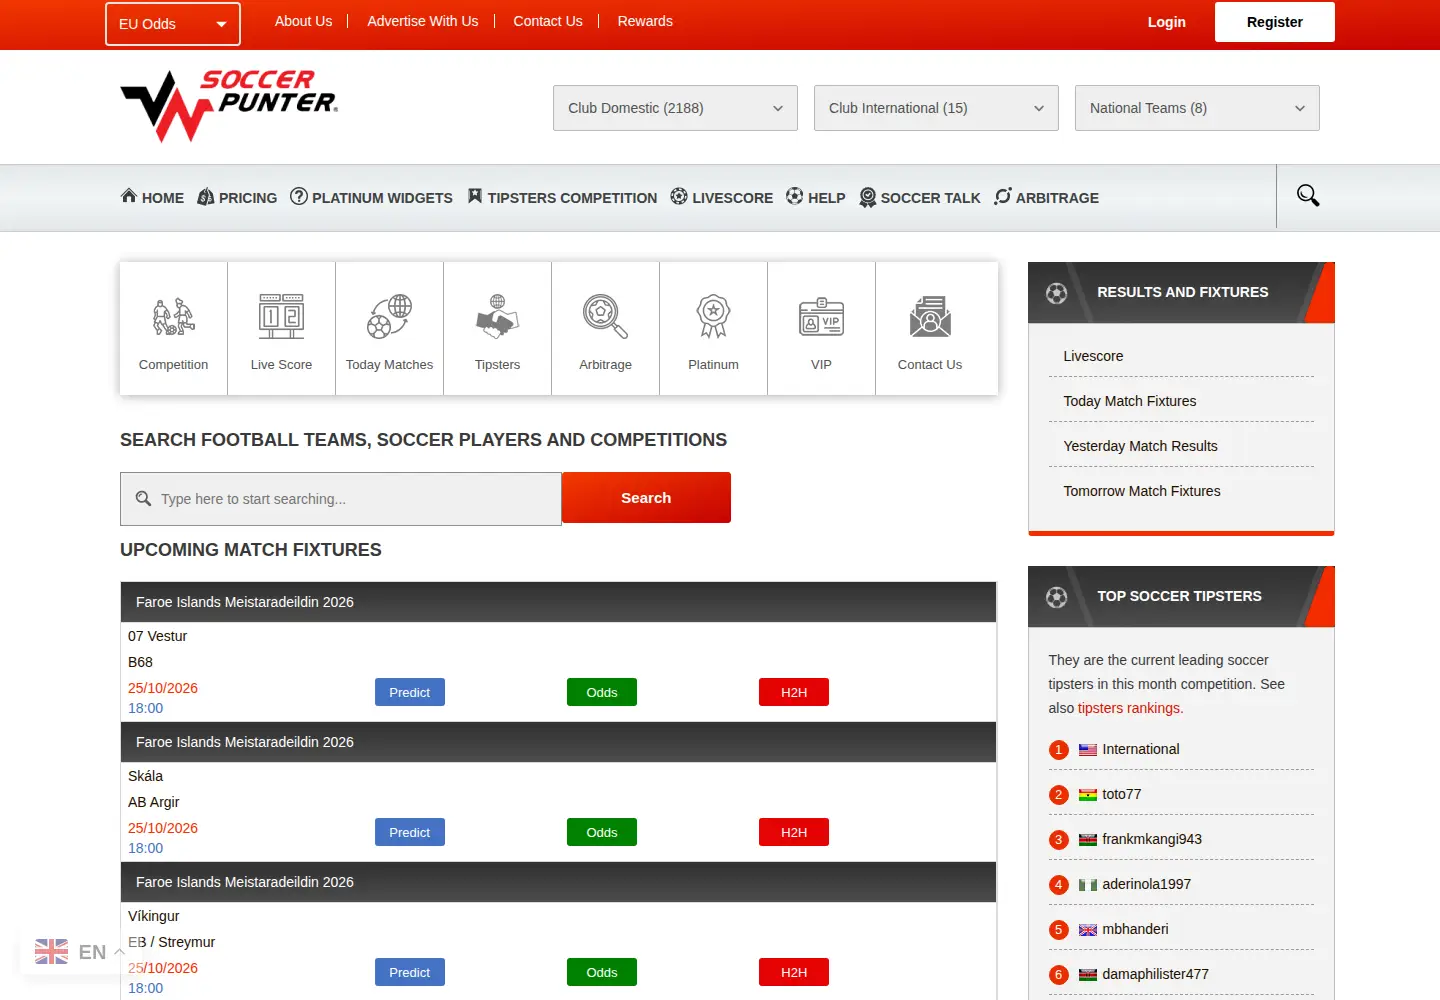Click the soccer ball icon beside Results and Fixtures
The height and width of the screenshot is (1000, 1440).
tap(1056, 293)
